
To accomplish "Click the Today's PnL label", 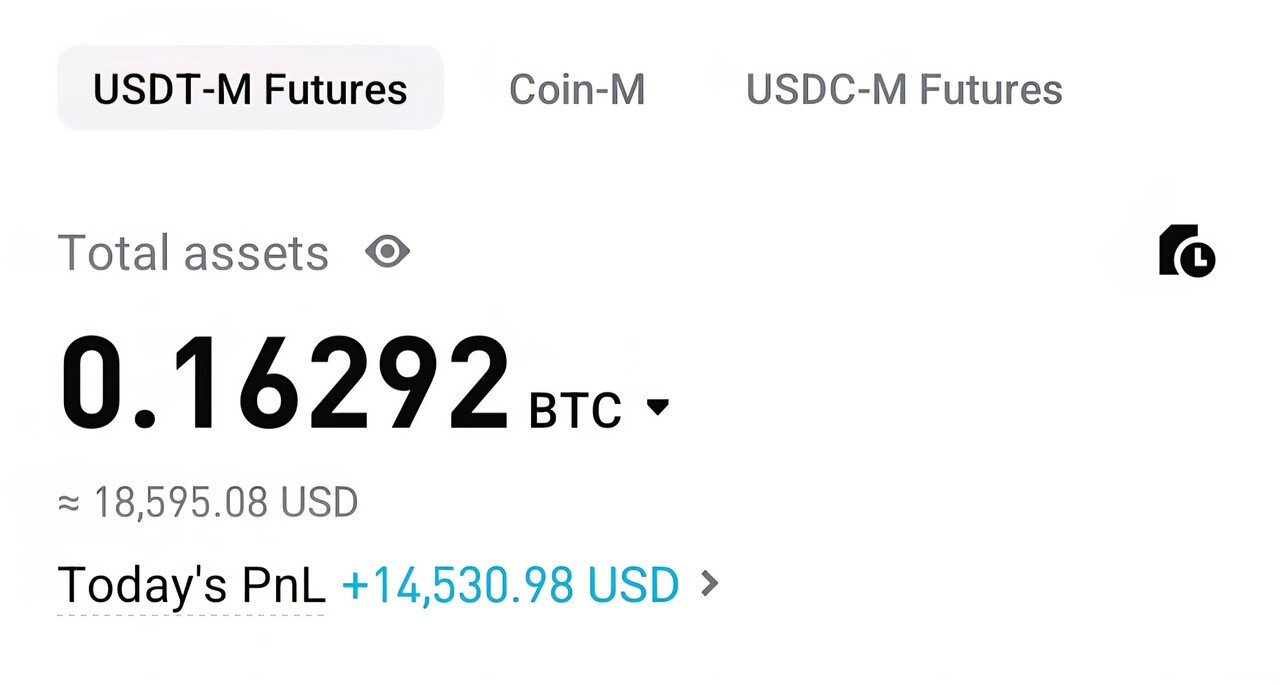I will click(x=191, y=584).
